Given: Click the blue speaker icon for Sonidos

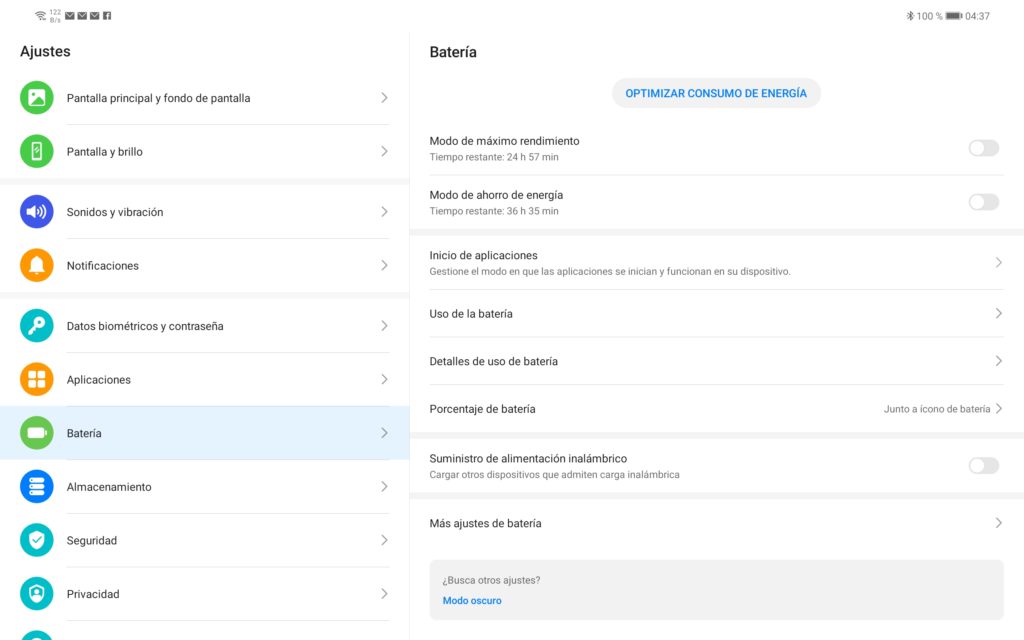Looking at the screenshot, I should tap(37, 212).
